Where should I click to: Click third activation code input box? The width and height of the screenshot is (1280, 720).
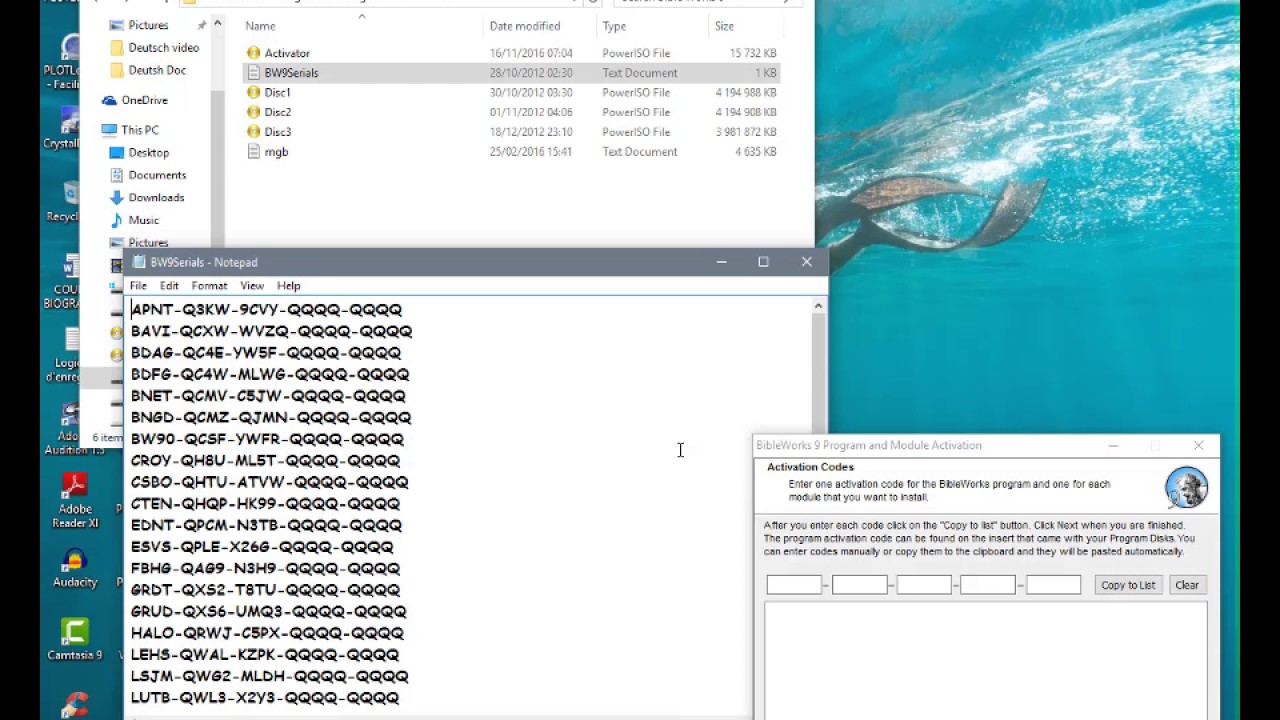tap(924, 585)
